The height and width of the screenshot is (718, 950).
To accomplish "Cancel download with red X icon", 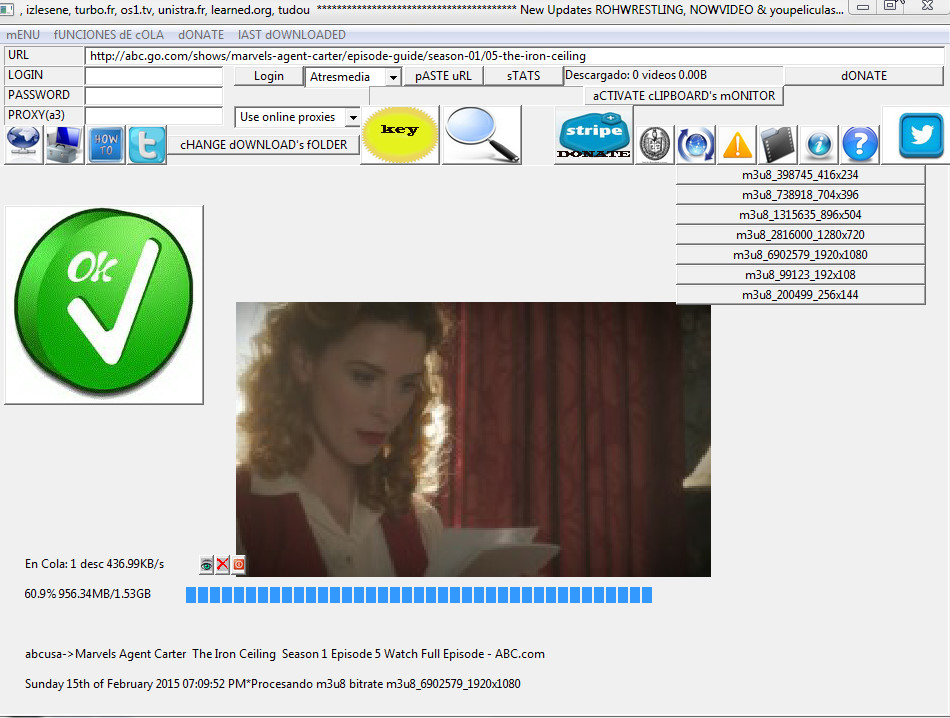I will coord(222,565).
